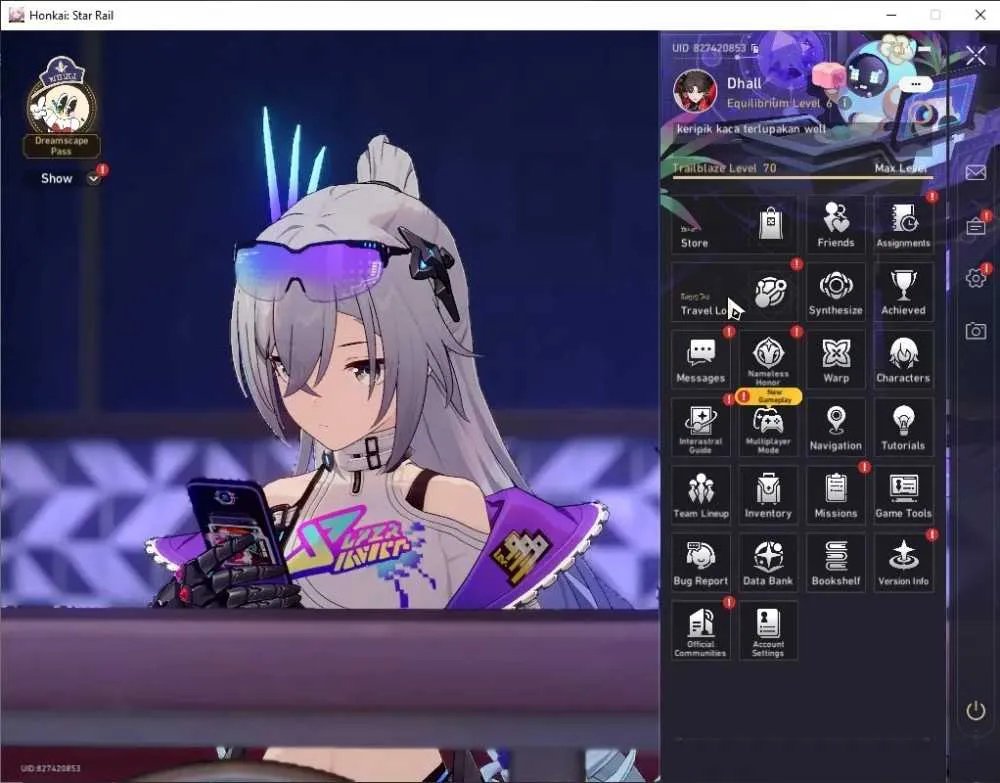Open the Tutorials lightbulb icon
The width and height of the screenshot is (1000, 783).
(x=903, y=427)
